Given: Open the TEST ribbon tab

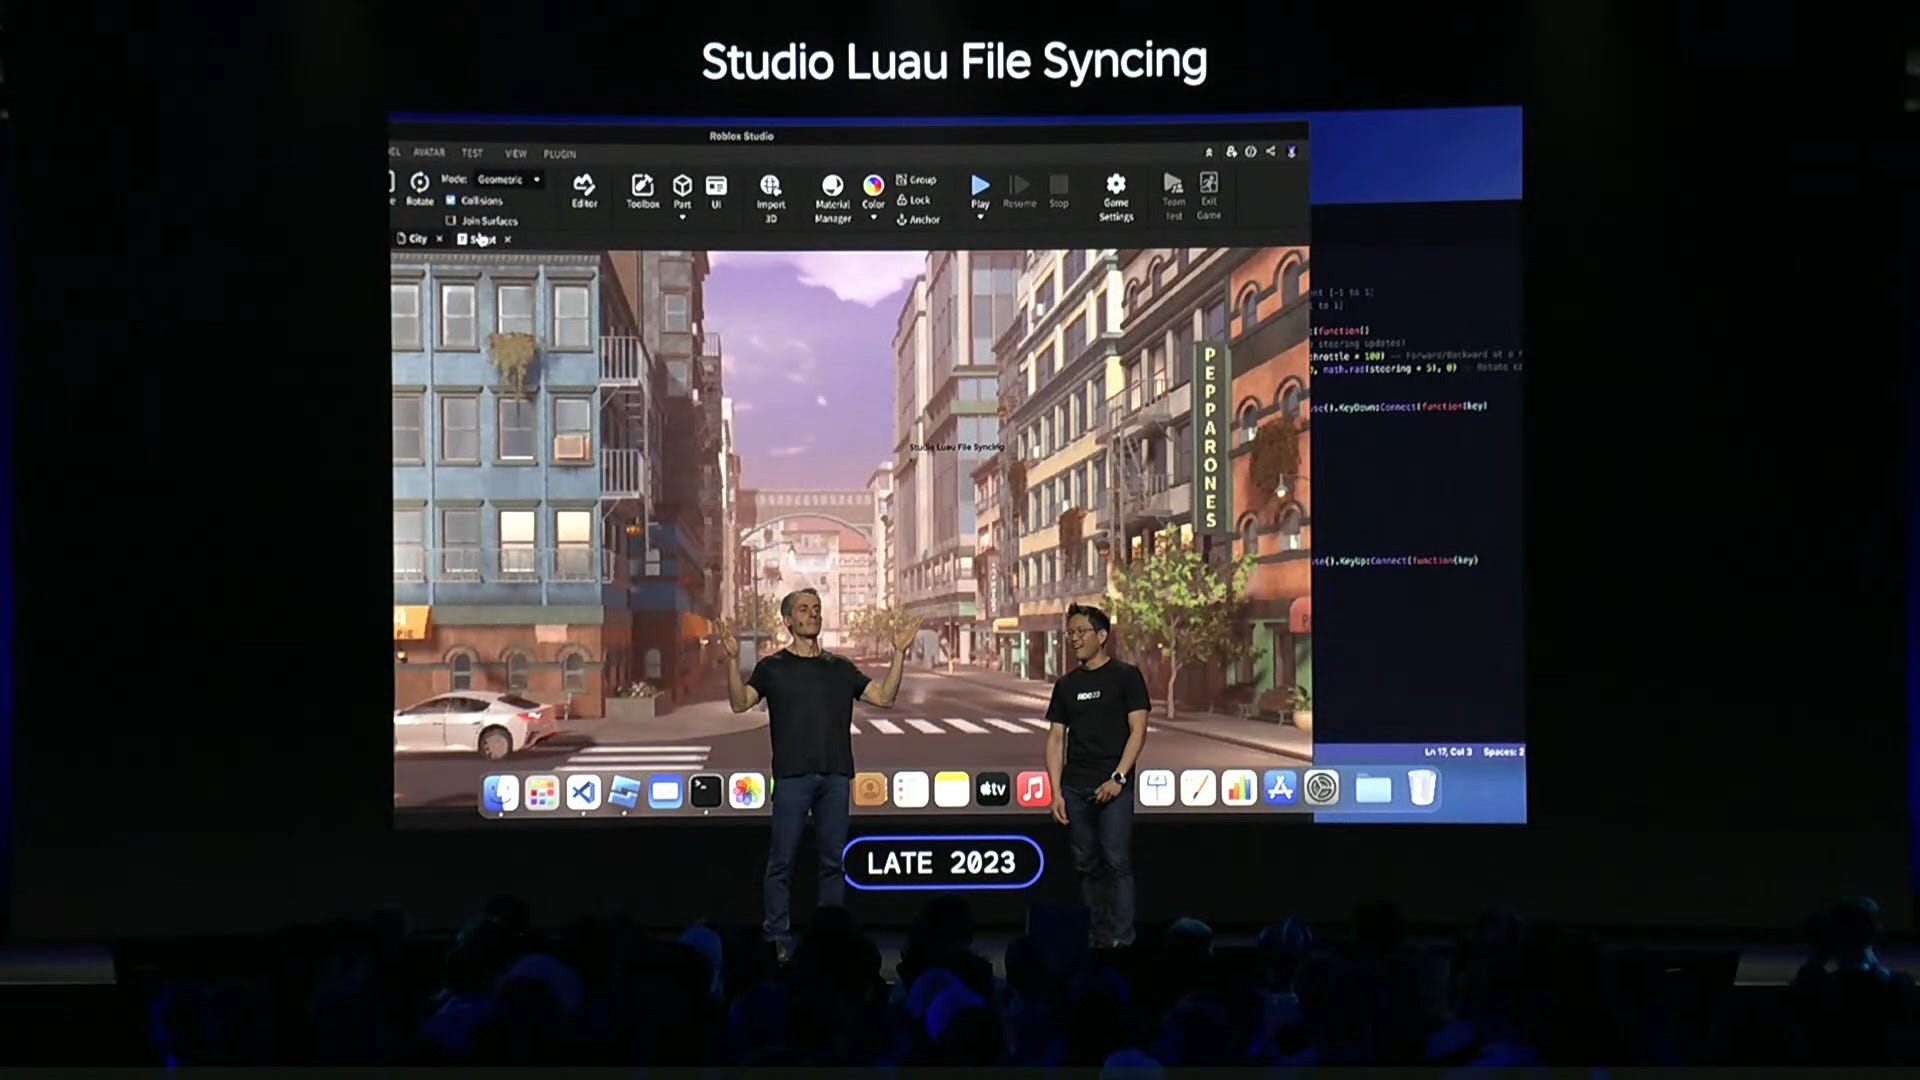Looking at the screenshot, I should tap(472, 153).
